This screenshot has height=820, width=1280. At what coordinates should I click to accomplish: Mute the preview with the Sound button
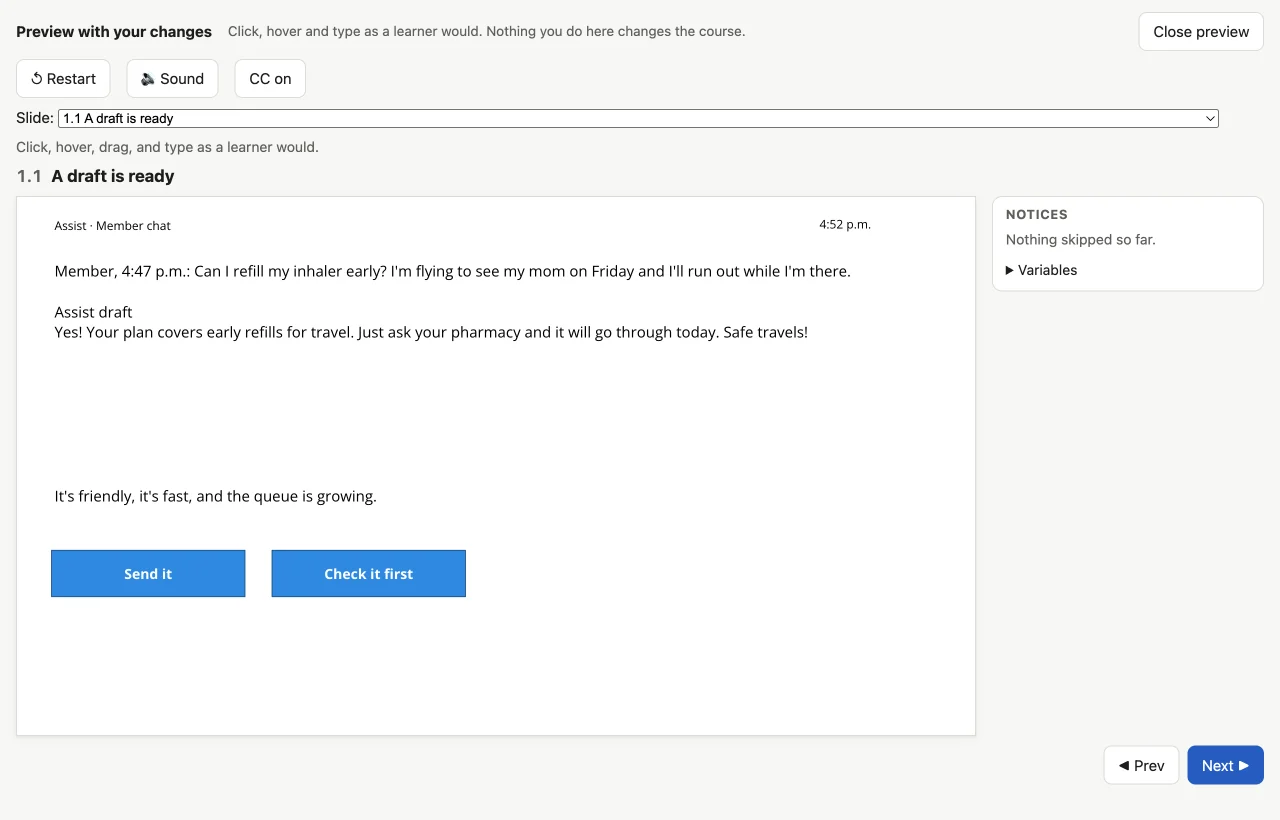[172, 79]
